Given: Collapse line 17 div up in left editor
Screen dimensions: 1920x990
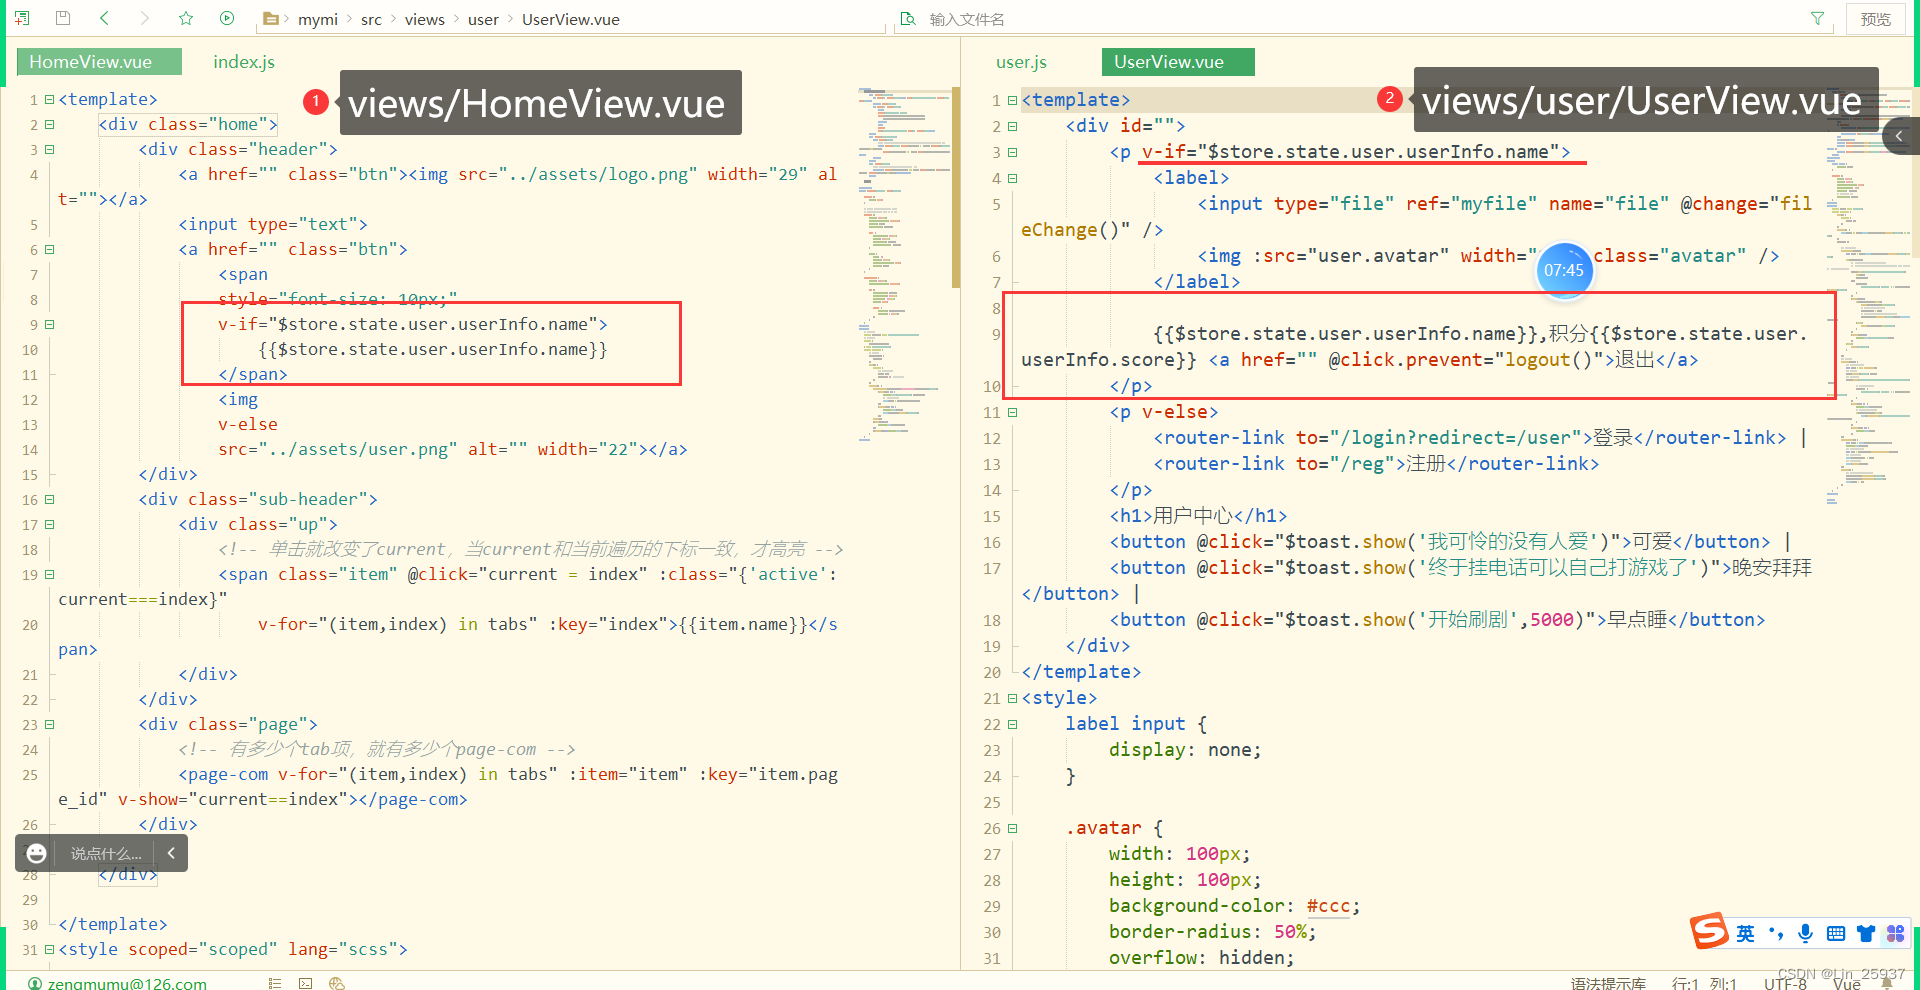Looking at the screenshot, I should pyautogui.click(x=49, y=525).
